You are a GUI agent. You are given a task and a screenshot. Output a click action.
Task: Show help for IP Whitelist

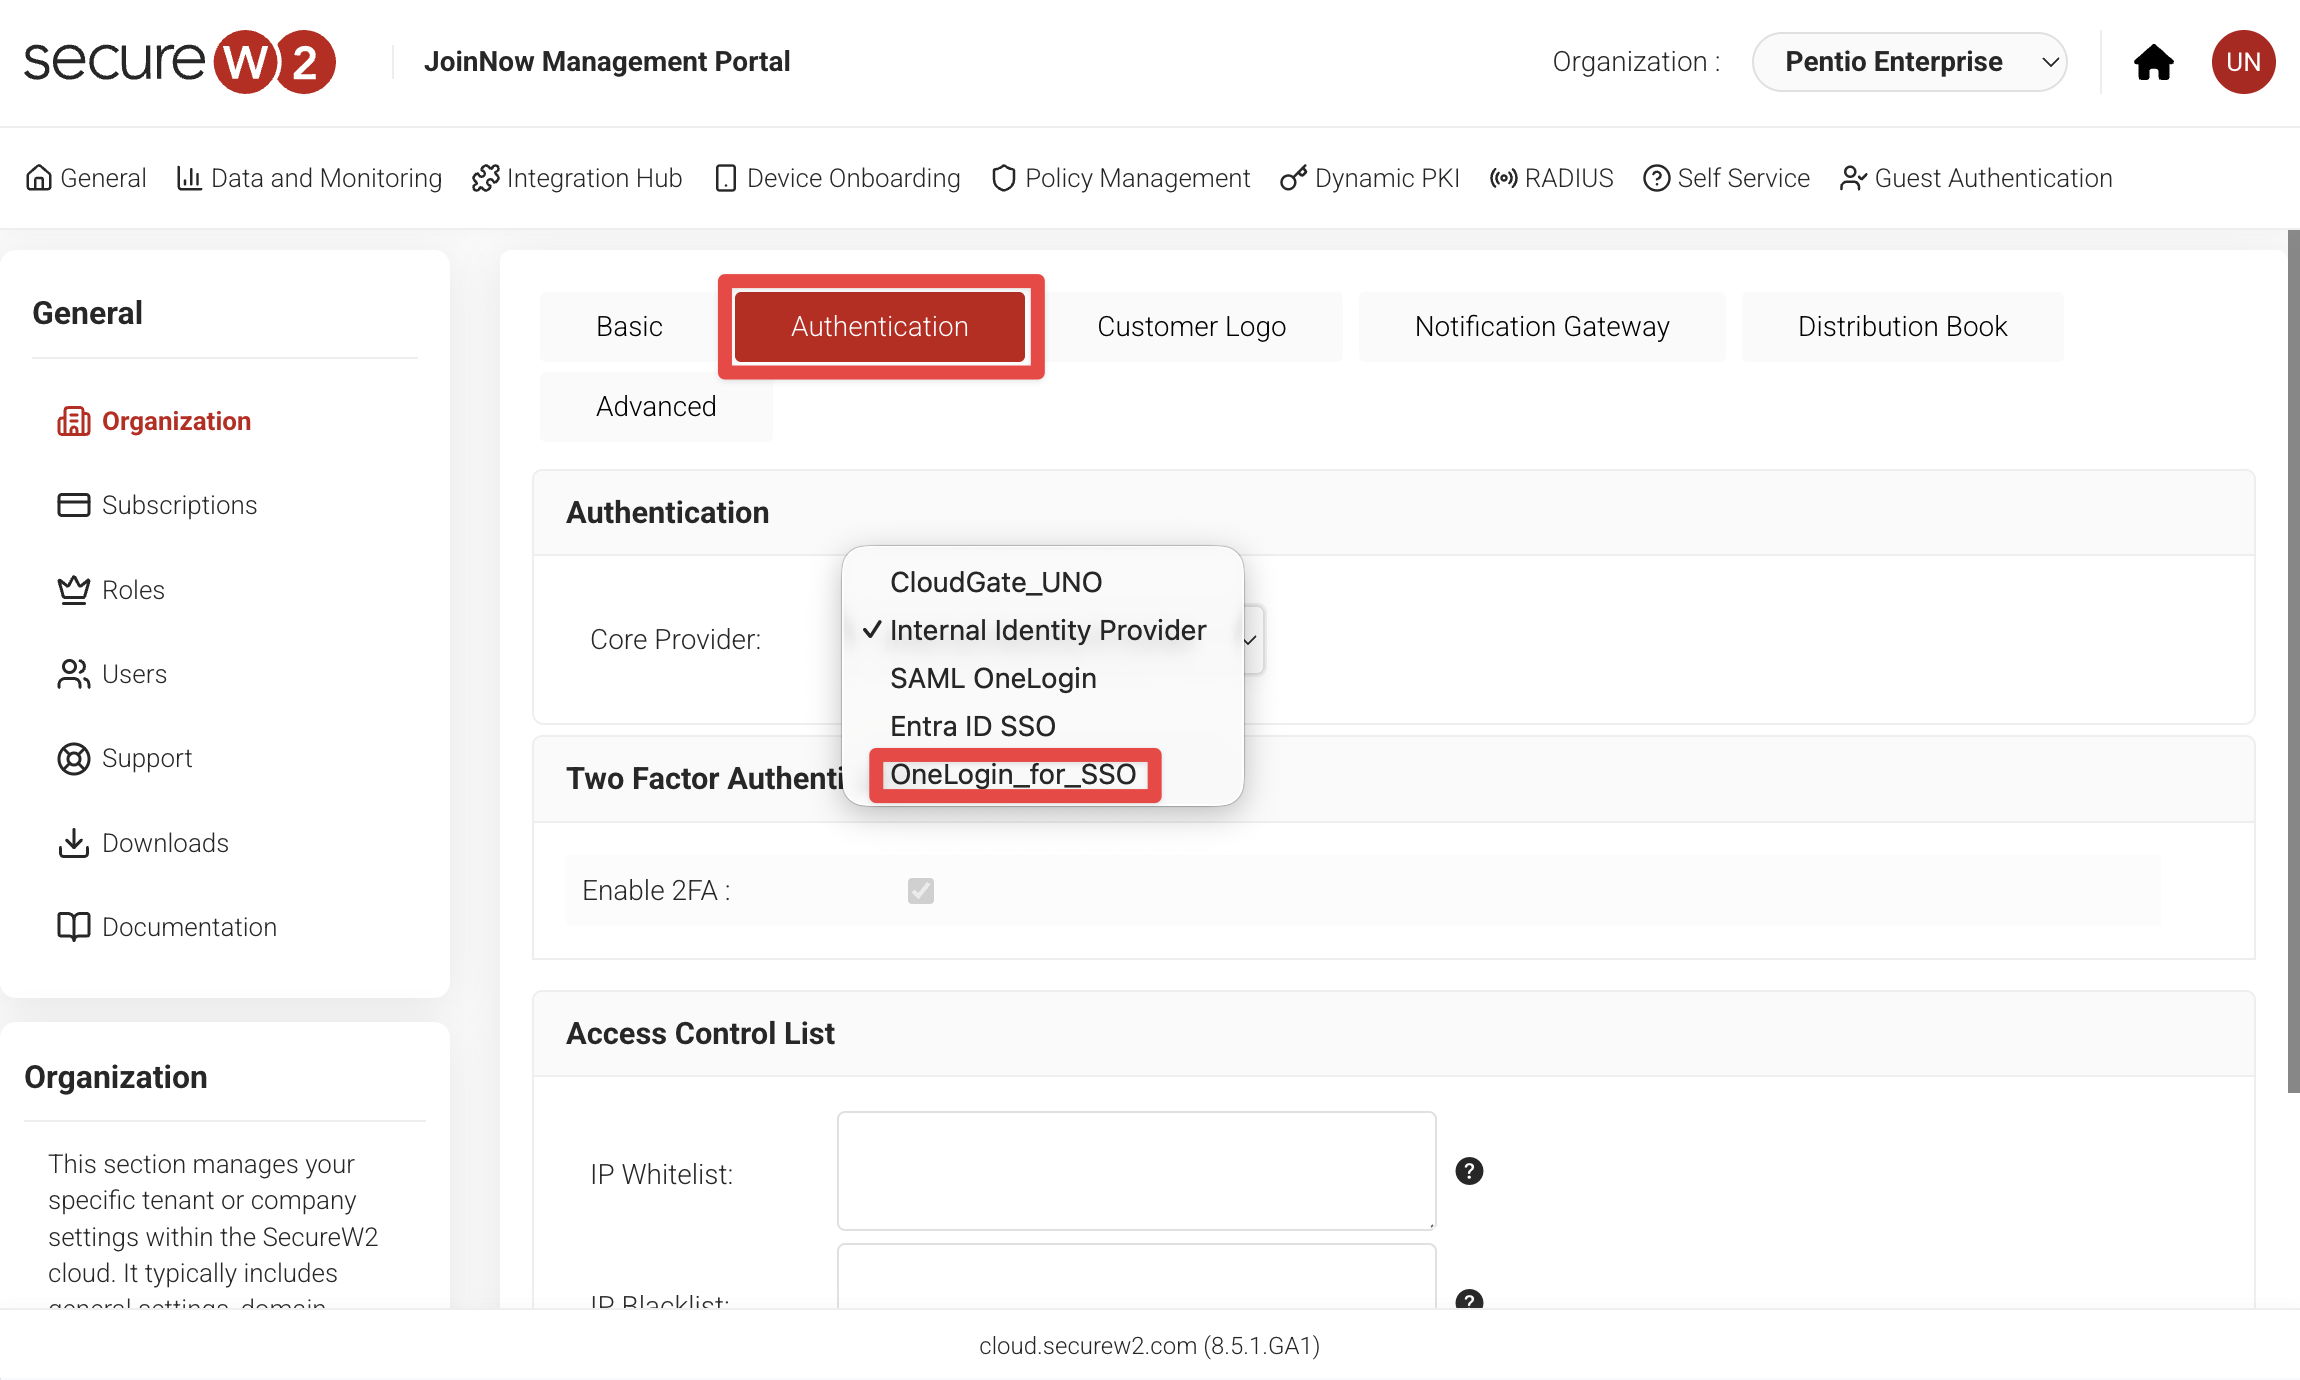1469,1171
